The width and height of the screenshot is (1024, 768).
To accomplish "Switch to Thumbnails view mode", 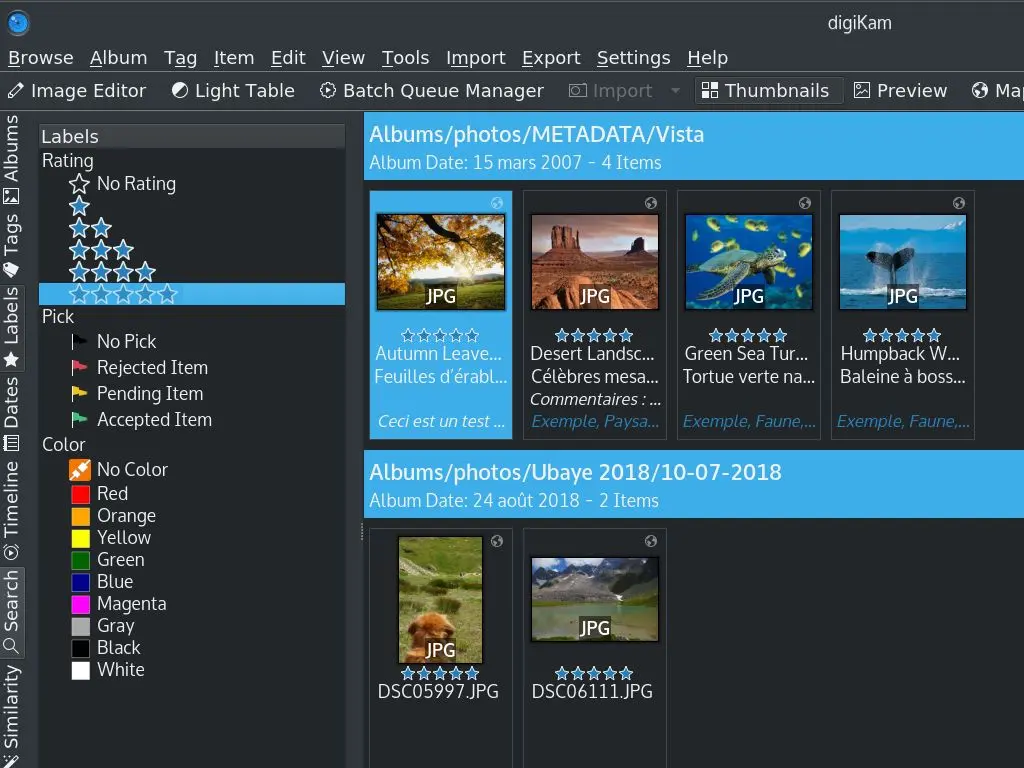I will pos(768,90).
